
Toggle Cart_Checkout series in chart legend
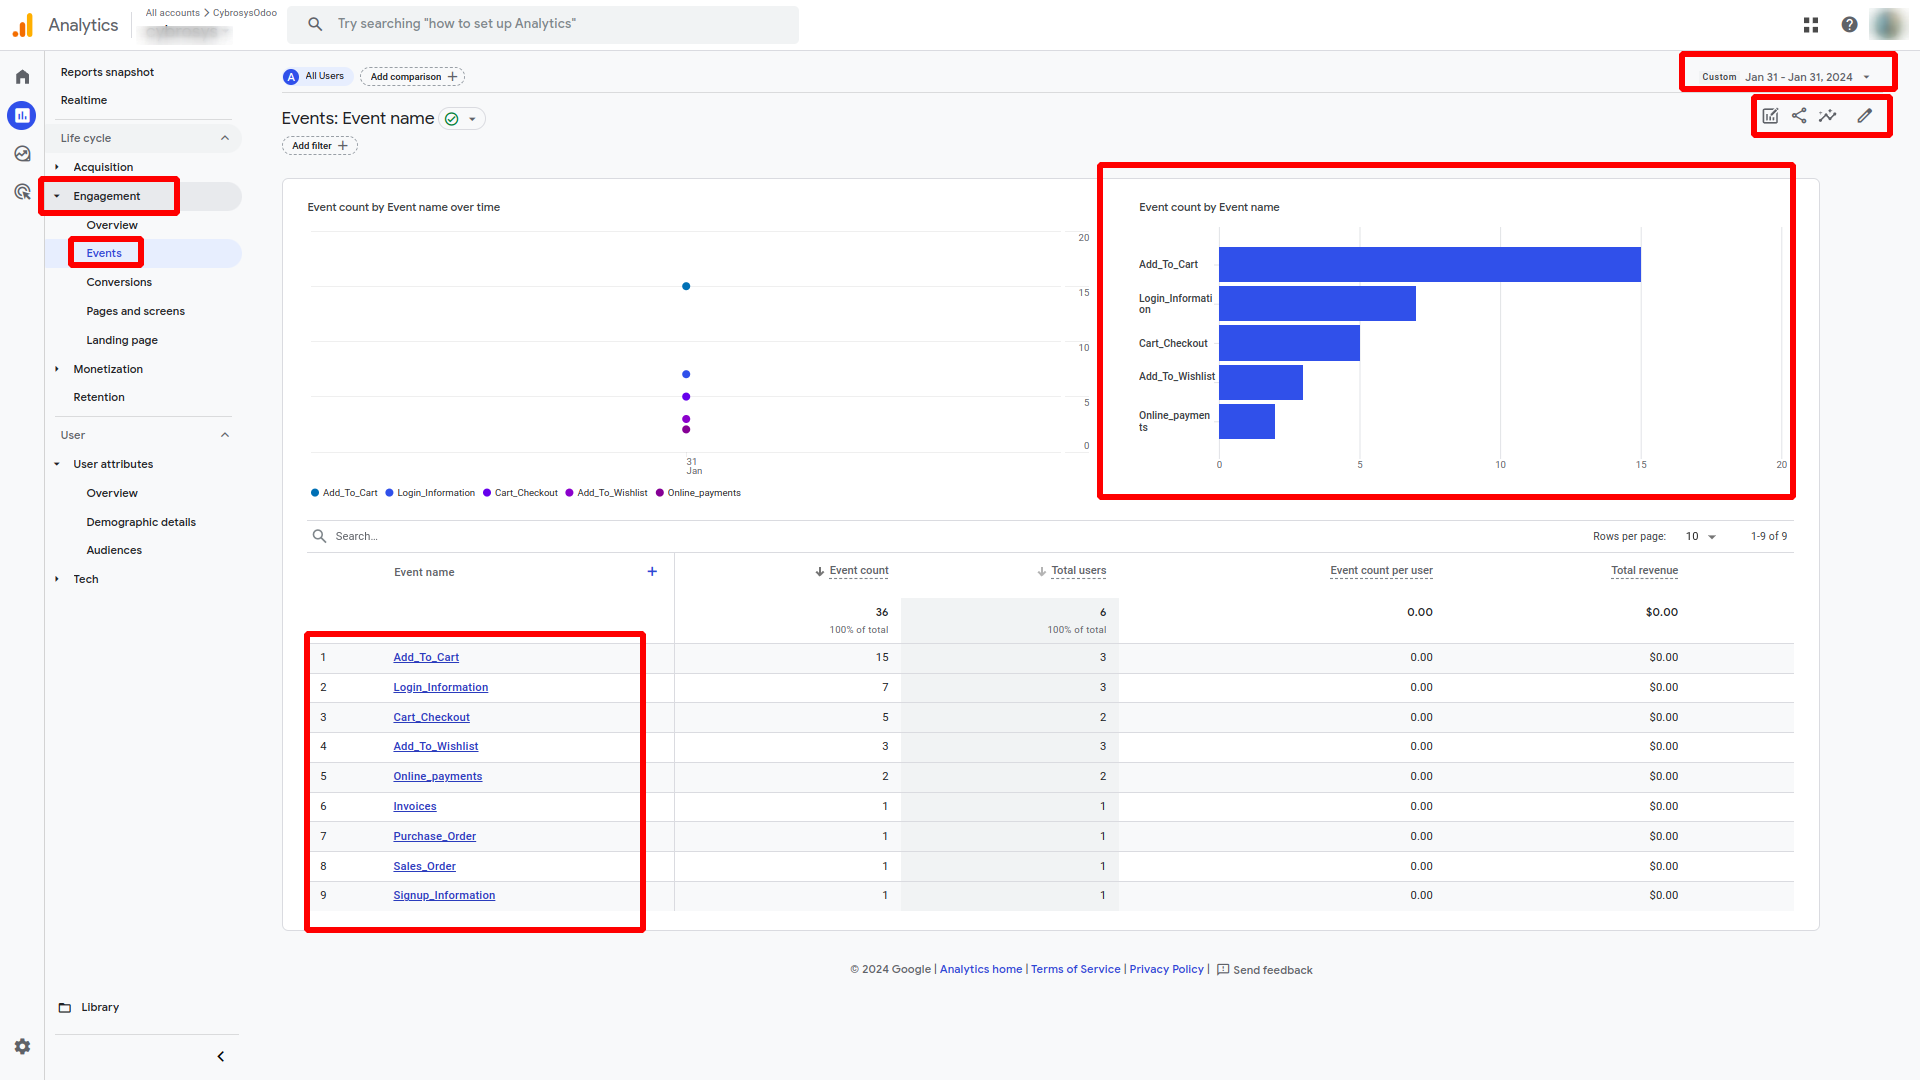coord(520,493)
